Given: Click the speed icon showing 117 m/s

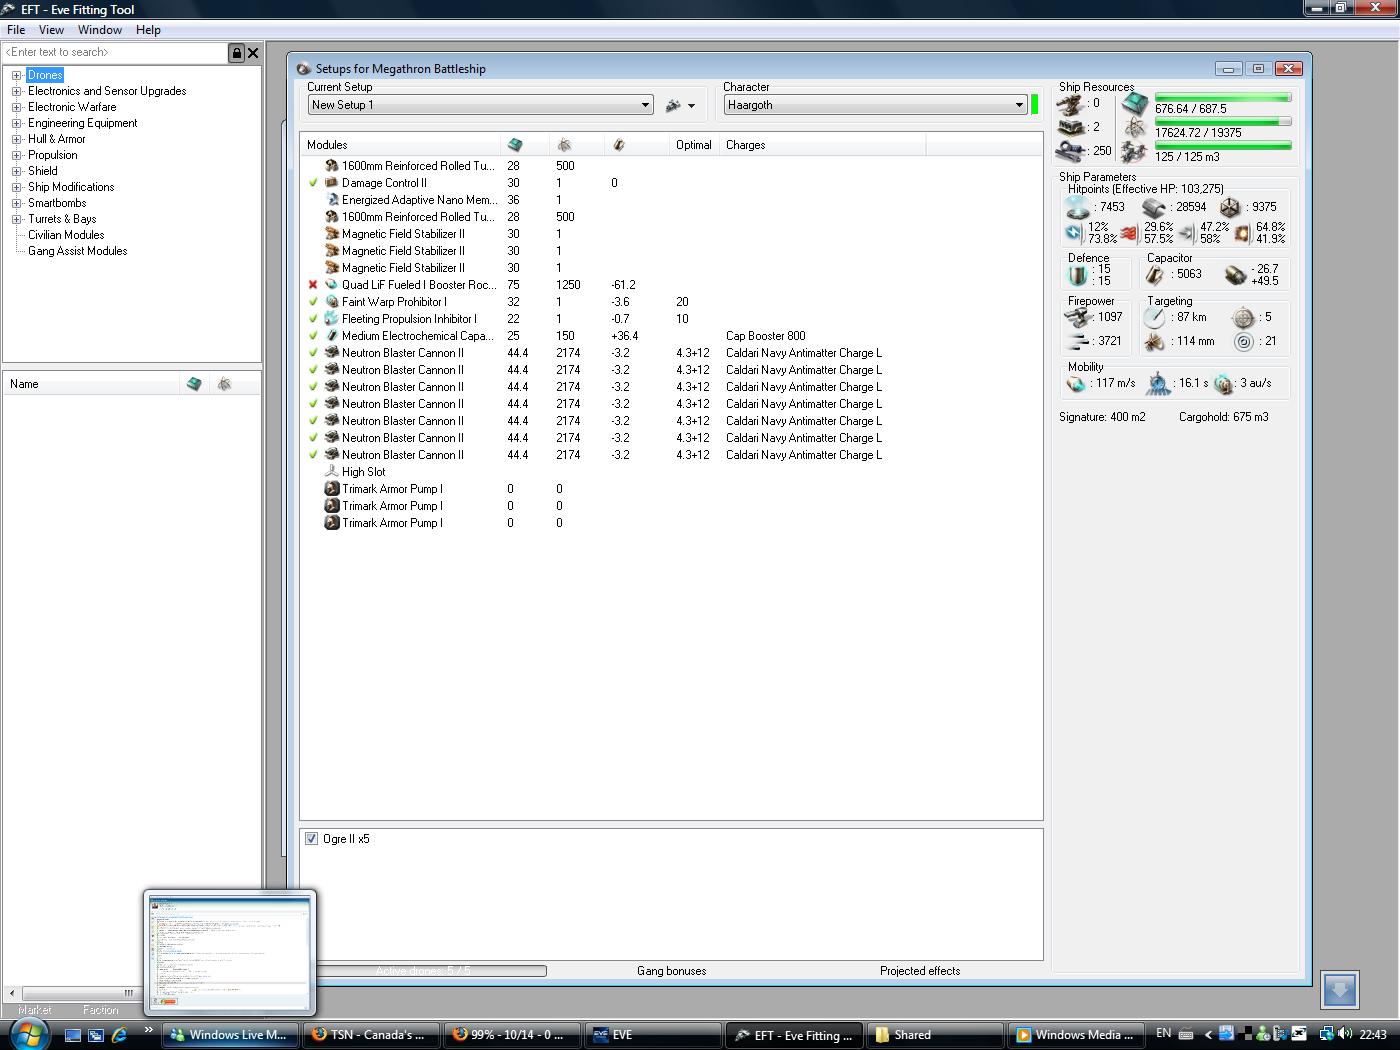Looking at the screenshot, I should 1076,383.
